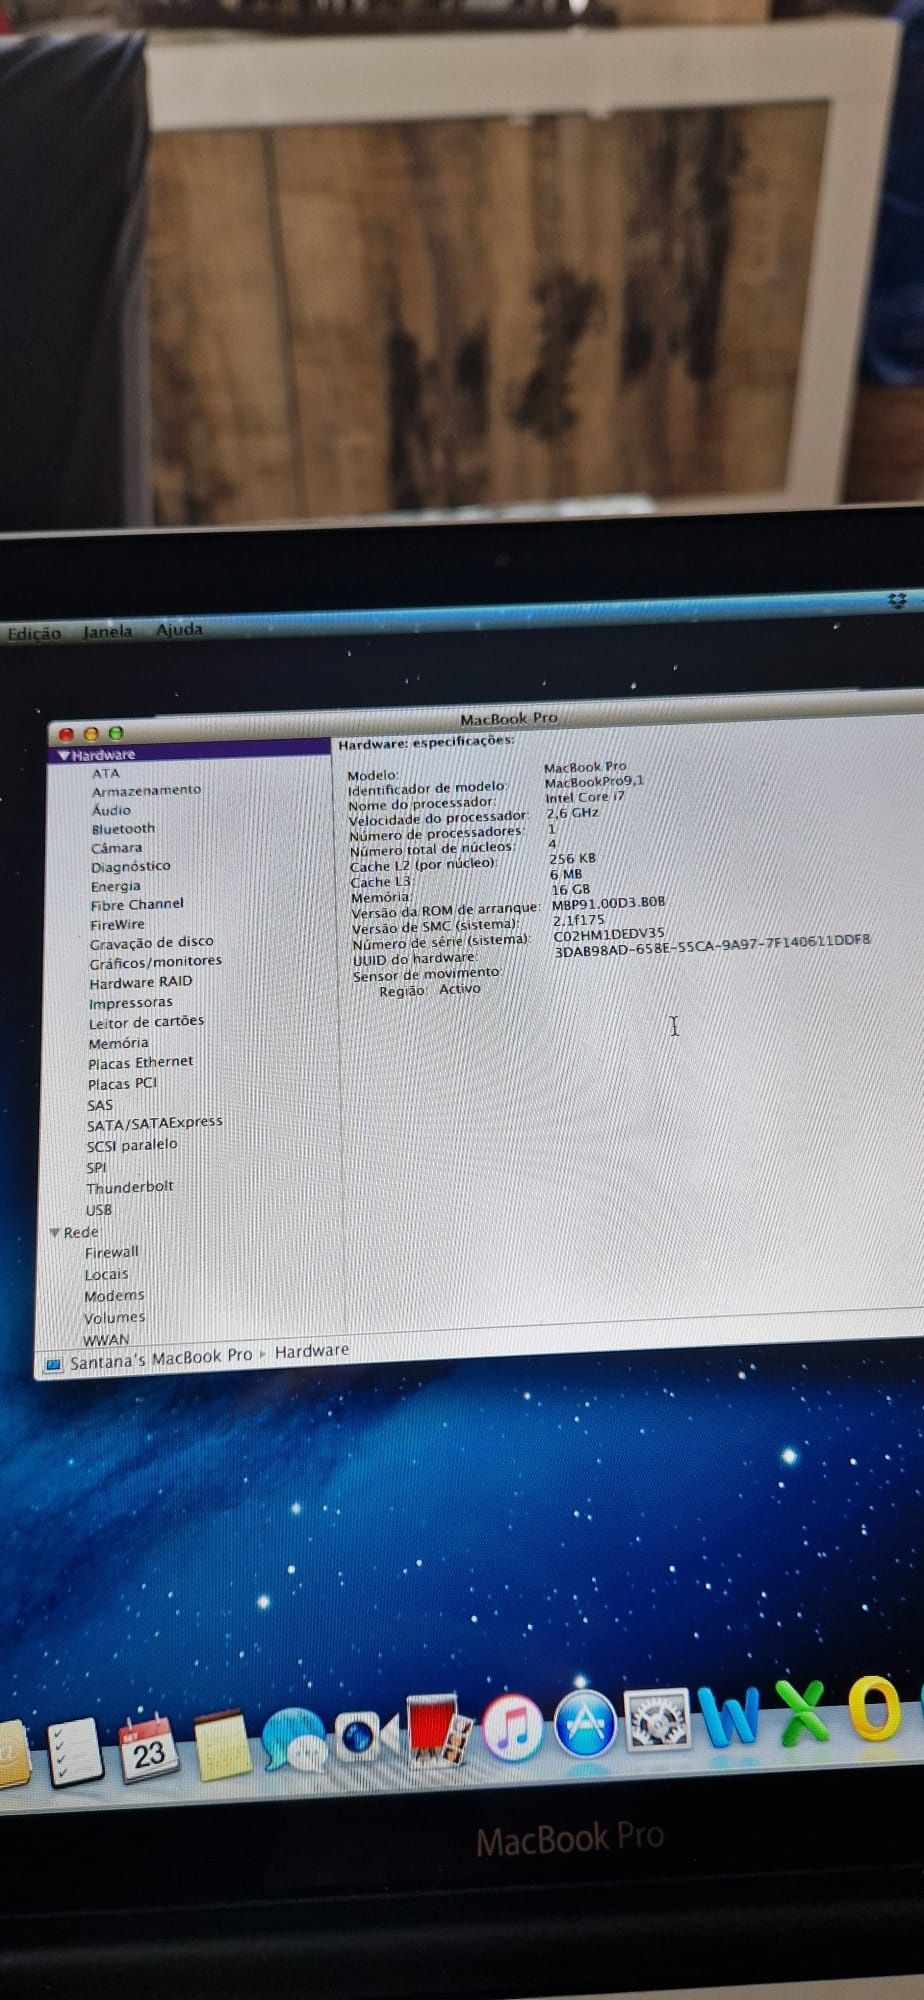Click the hardware UUID value
The height and width of the screenshot is (2000, 924).
712,946
